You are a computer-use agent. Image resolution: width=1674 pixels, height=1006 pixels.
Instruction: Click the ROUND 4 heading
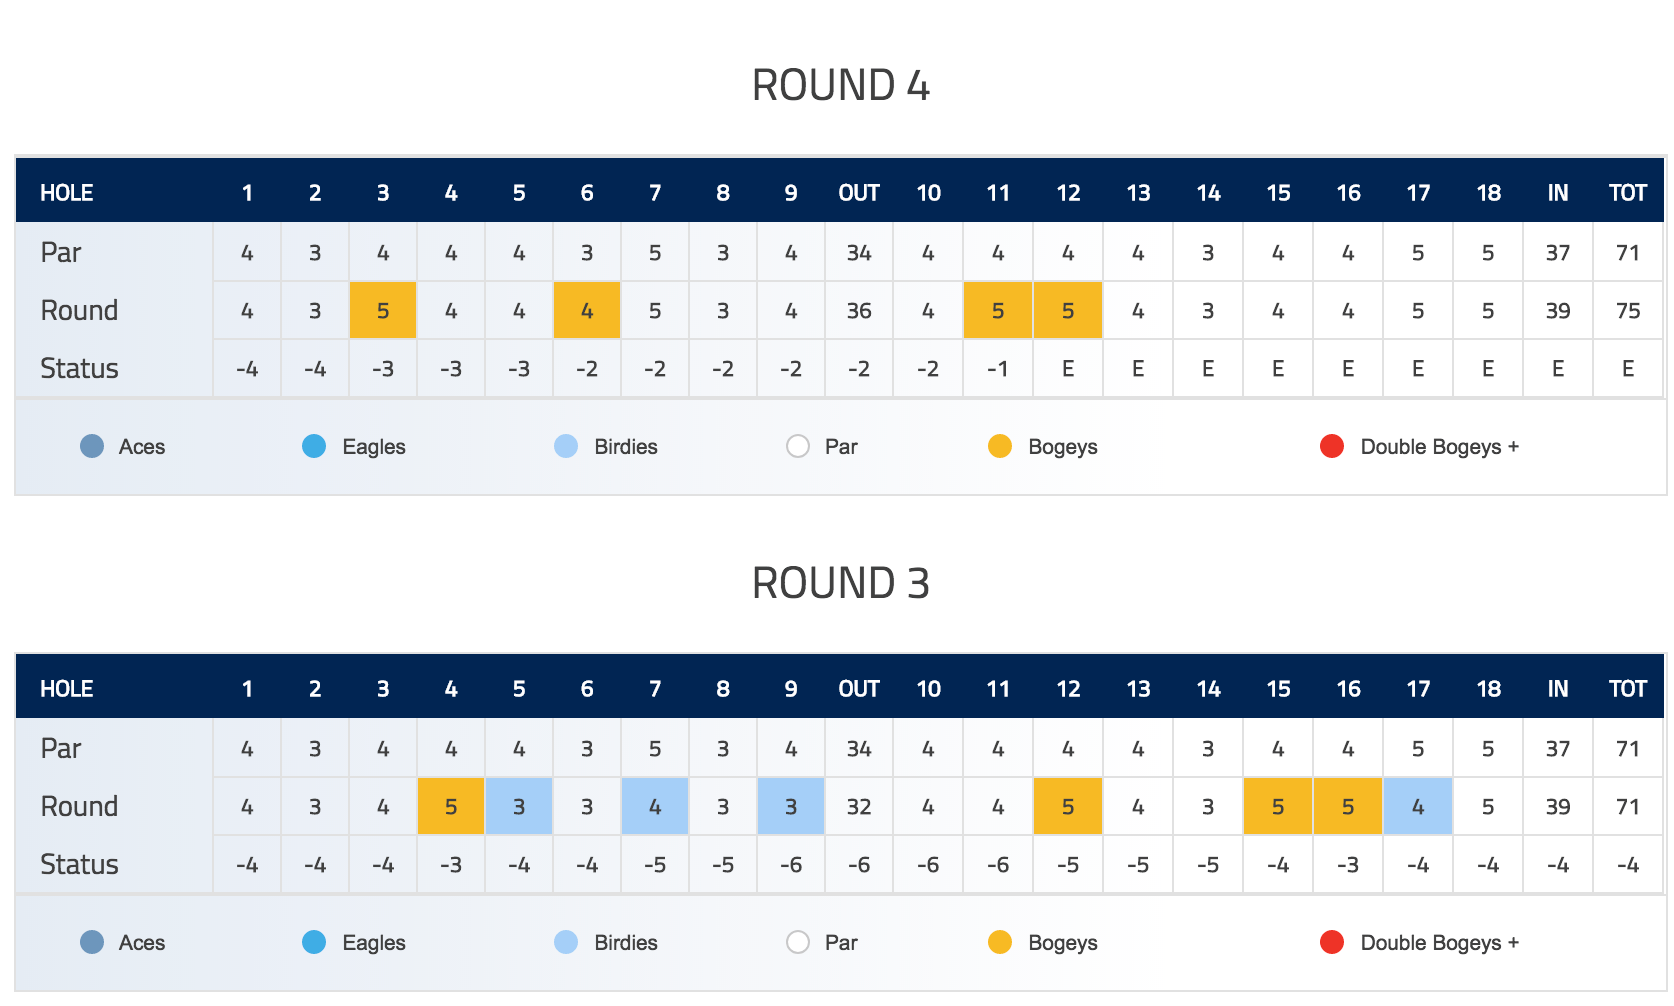tap(841, 85)
